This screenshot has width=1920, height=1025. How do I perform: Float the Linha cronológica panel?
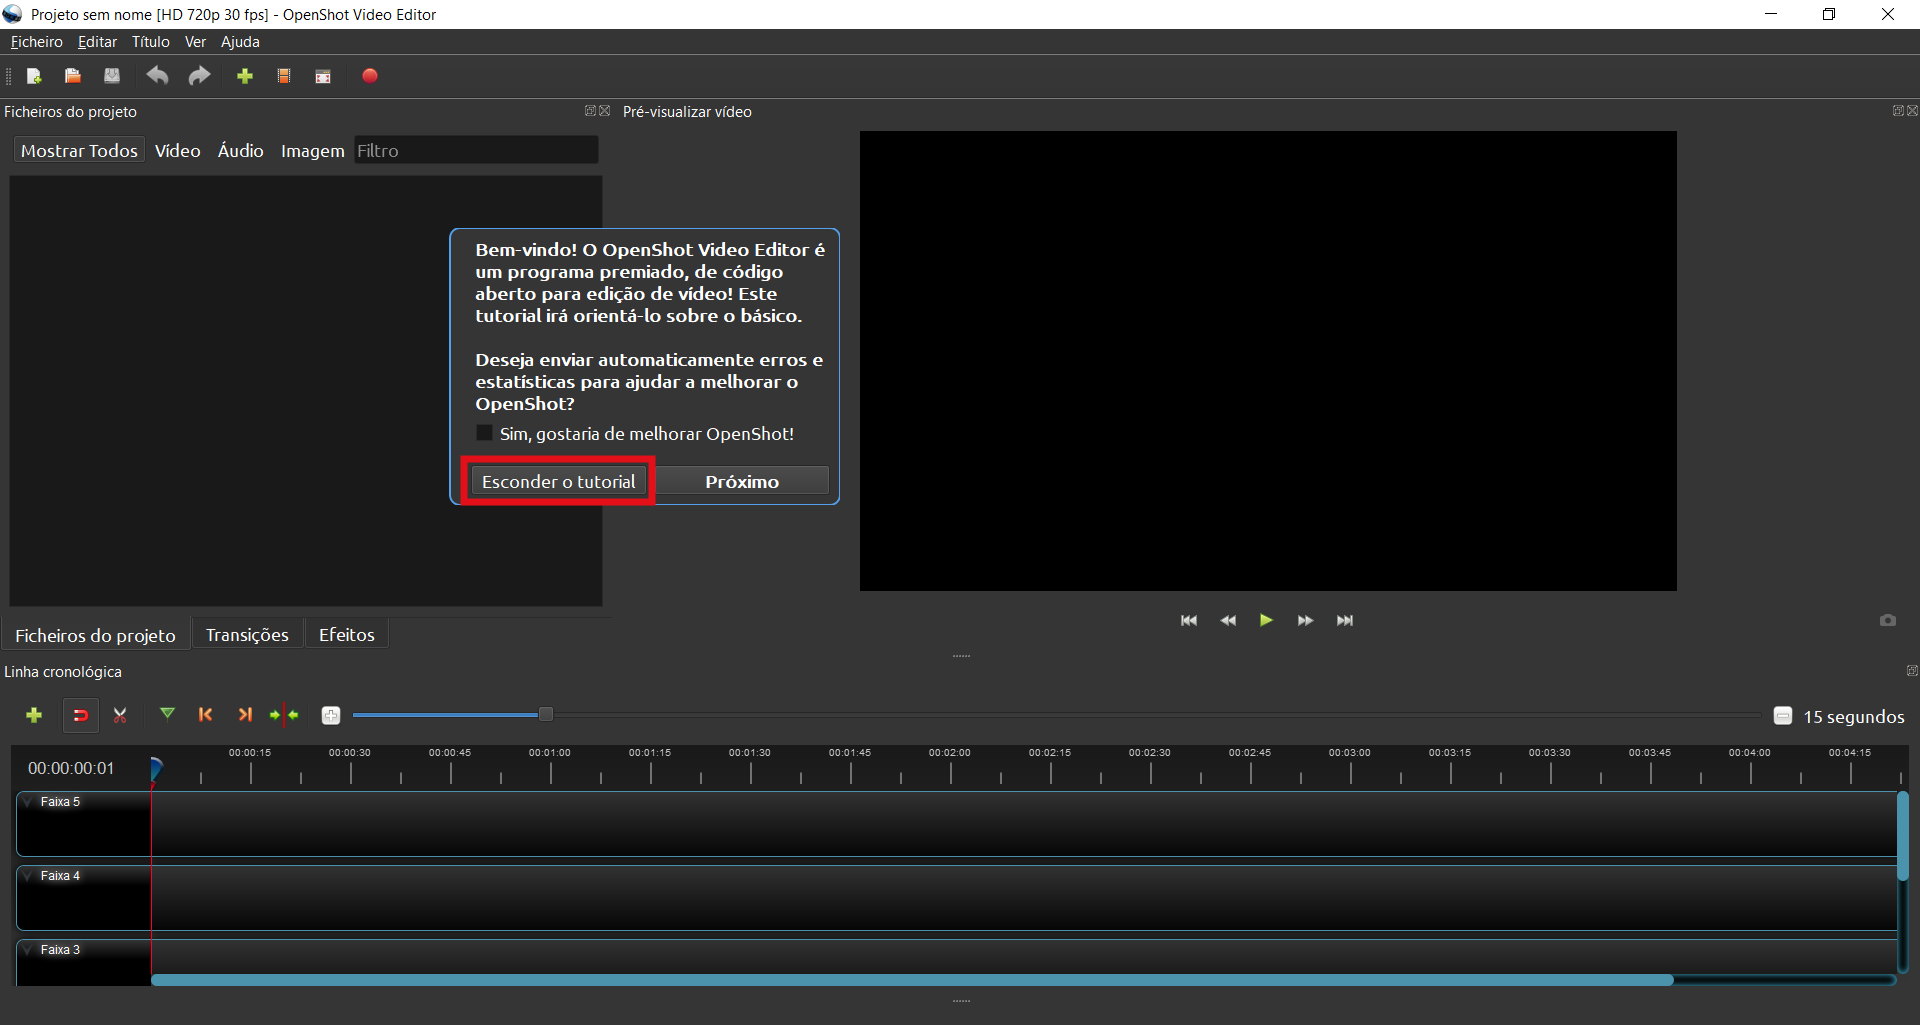tap(1912, 671)
